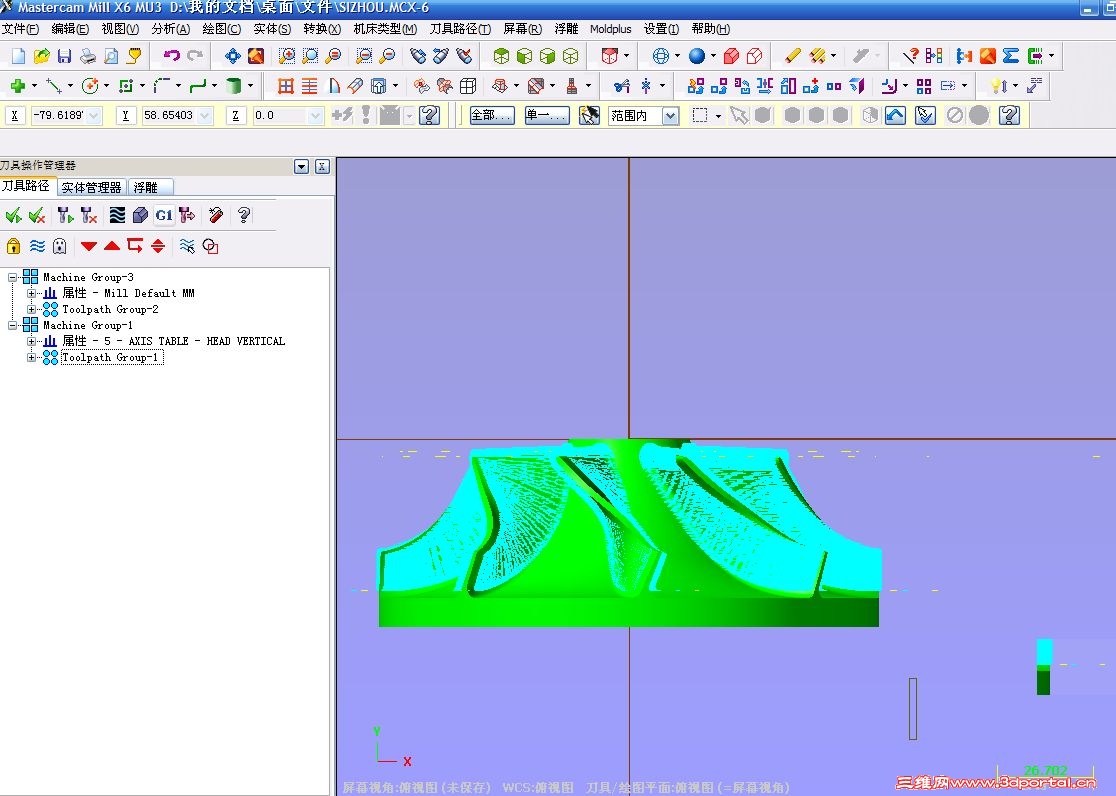The image size is (1116, 796).
Task: Post selected operations with G1 icon
Action: tap(164, 215)
